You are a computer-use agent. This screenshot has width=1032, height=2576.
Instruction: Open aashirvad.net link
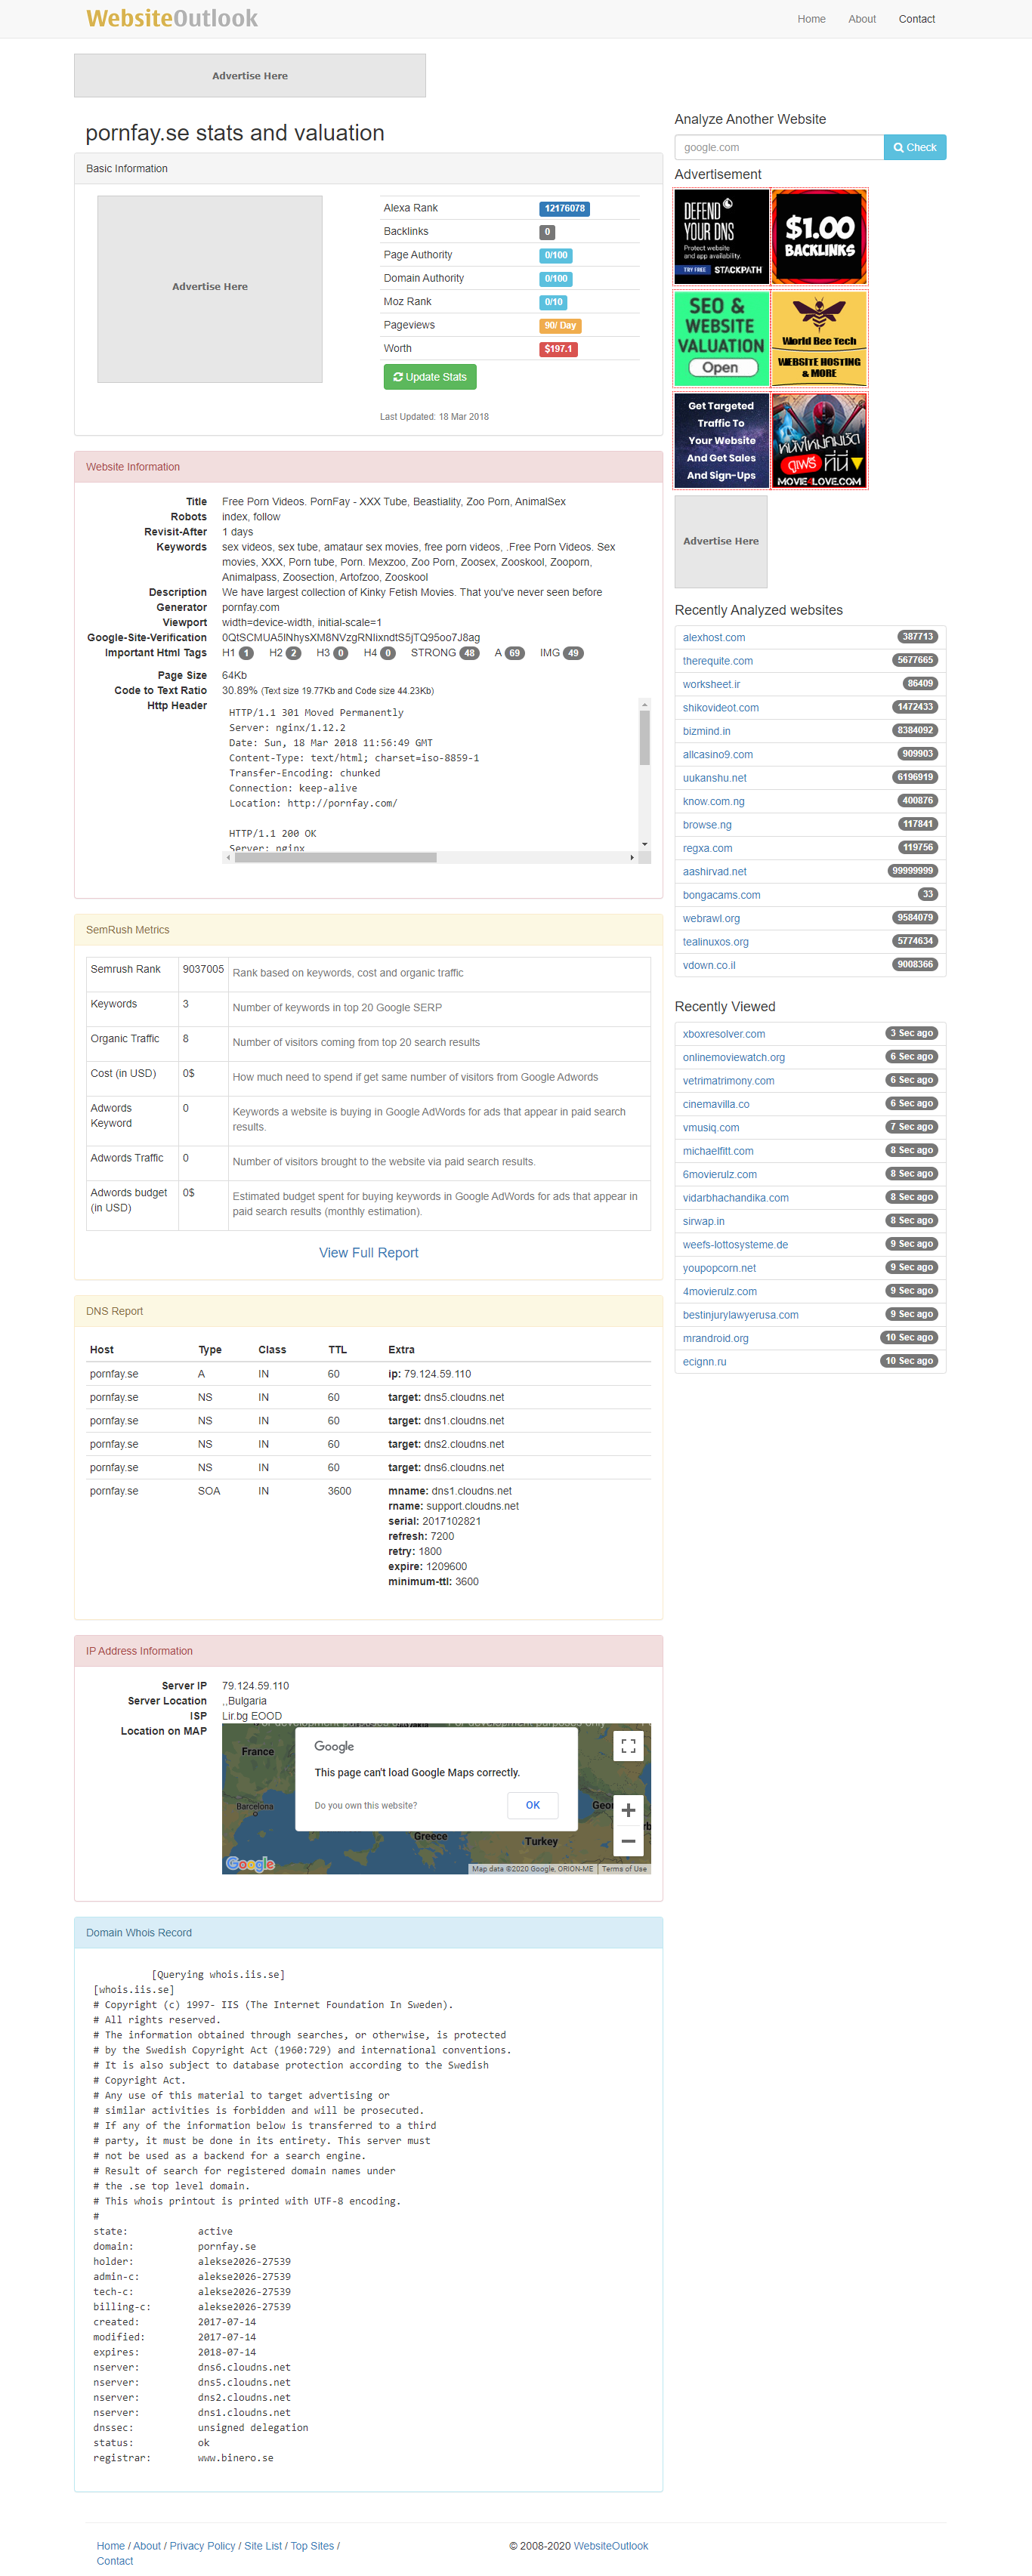[715, 872]
